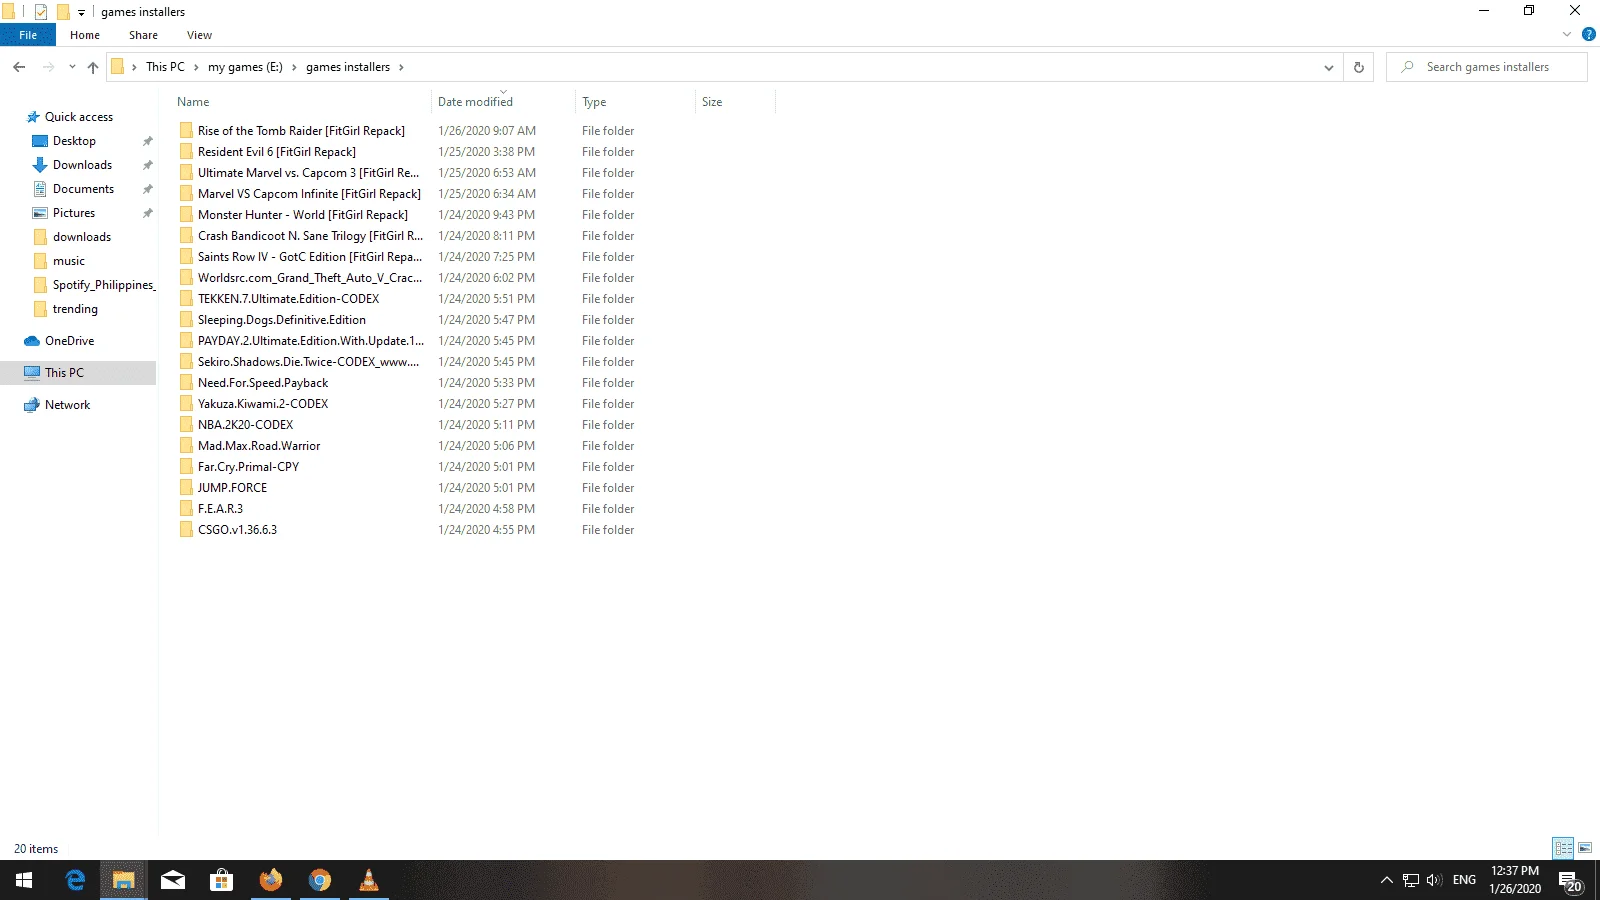The image size is (1600, 900).
Task: Select the Resident Evil 6 folder
Action: click(x=277, y=152)
